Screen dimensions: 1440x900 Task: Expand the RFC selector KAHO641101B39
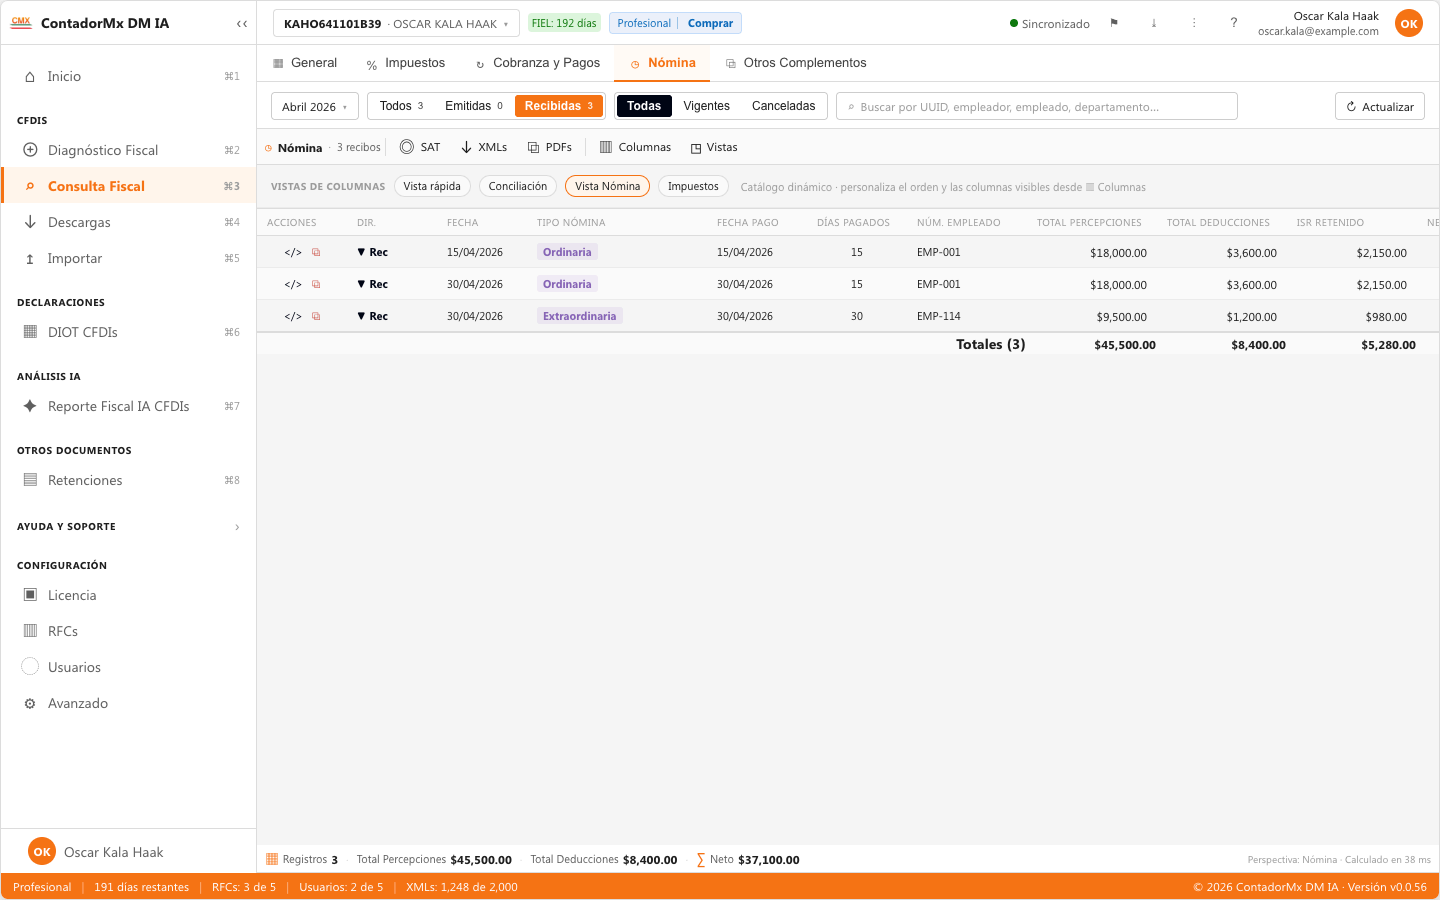pyautogui.click(x=396, y=23)
